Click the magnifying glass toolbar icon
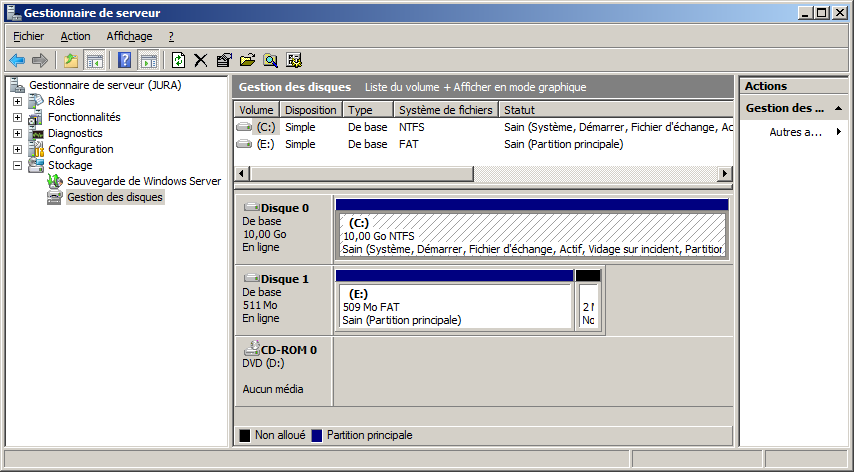The image size is (854, 472). (270, 60)
